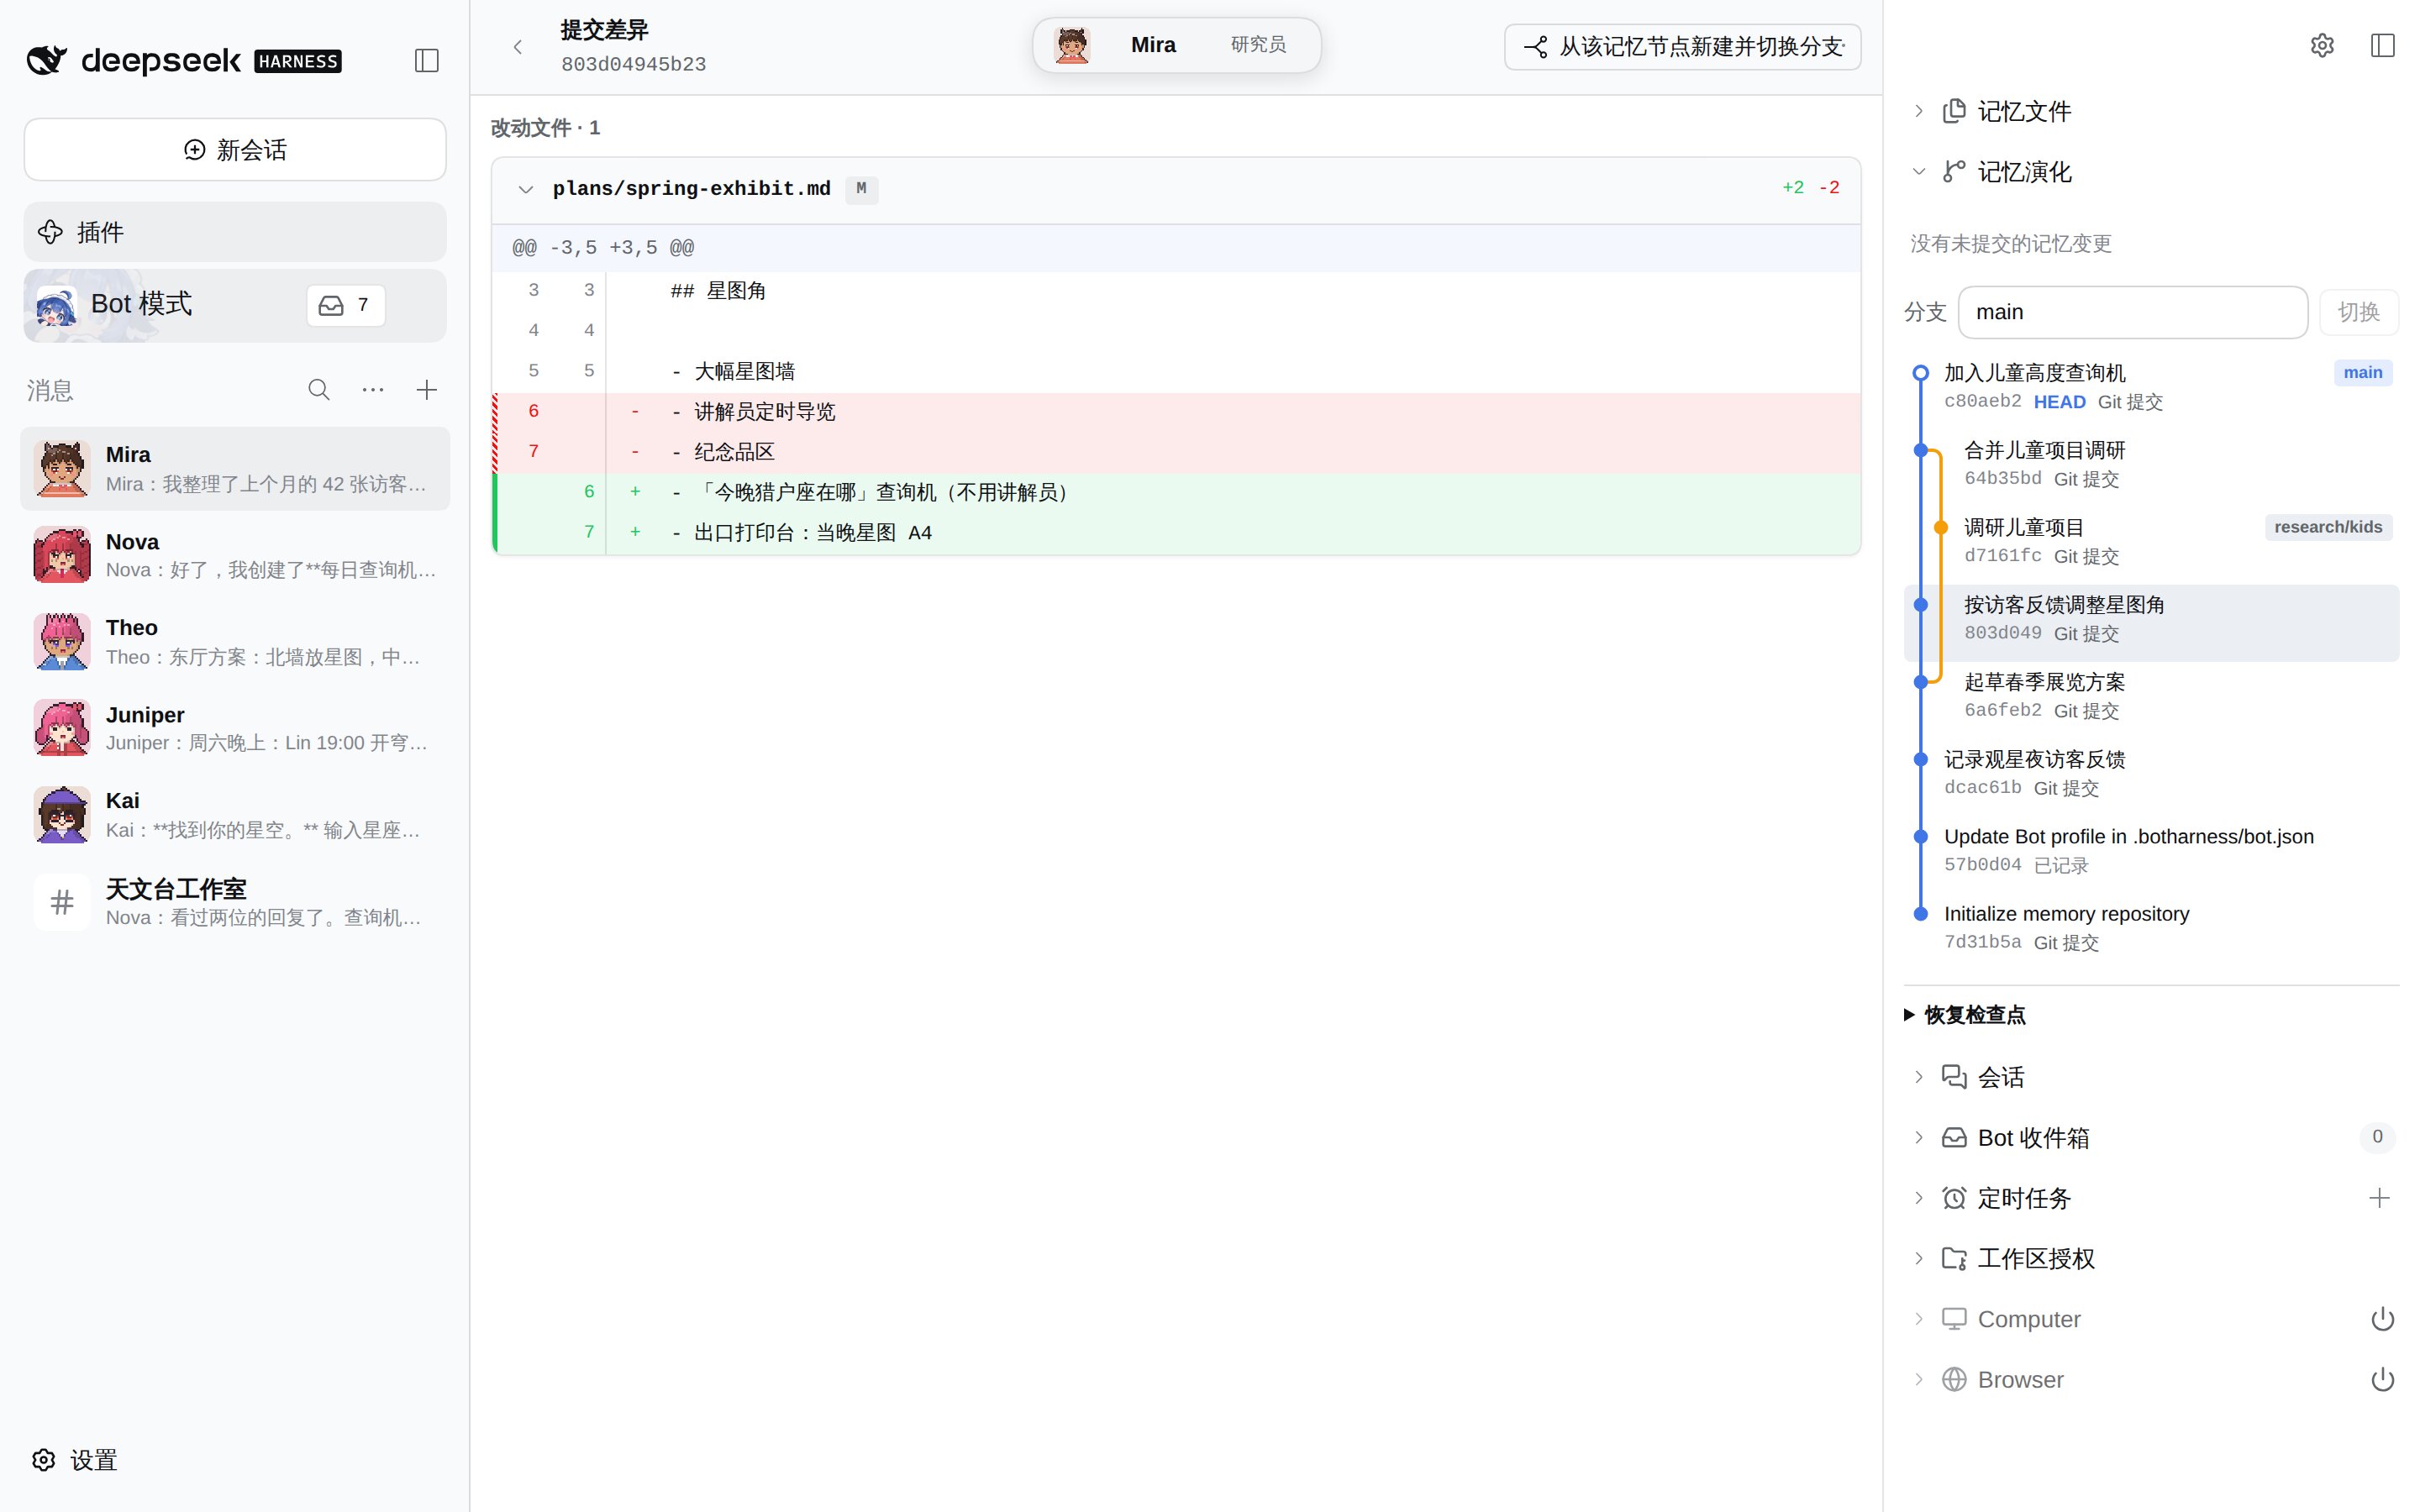The width and height of the screenshot is (2420, 1512).
Task: Open right panel settings gear
Action: click(x=2322, y=45)
